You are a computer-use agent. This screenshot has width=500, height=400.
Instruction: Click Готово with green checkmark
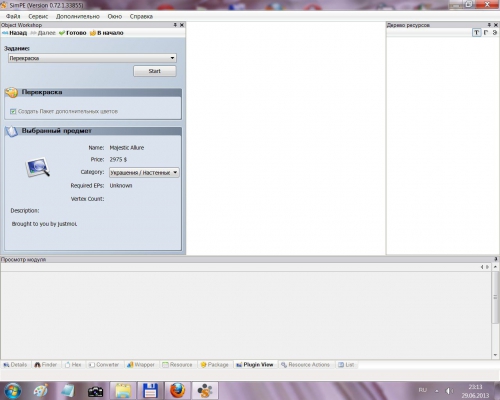pos(73,33)
